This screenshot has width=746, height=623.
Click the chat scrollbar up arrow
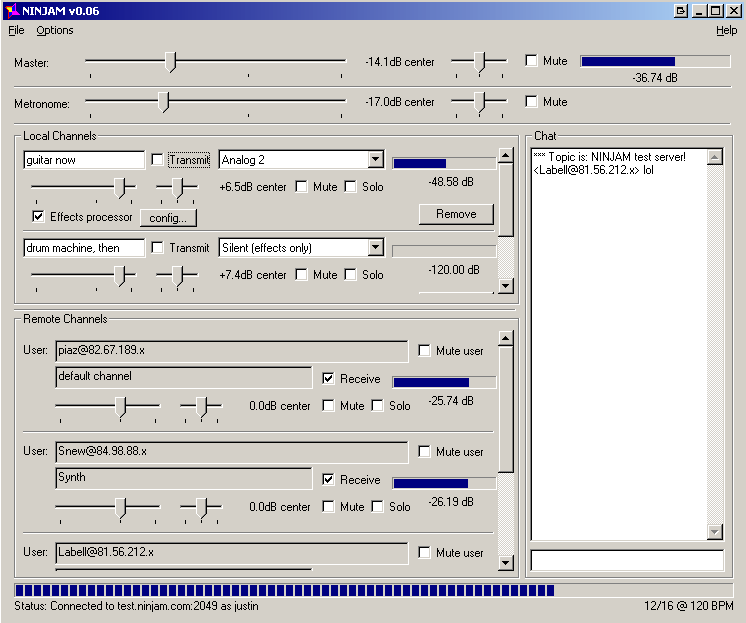(714, 157)
